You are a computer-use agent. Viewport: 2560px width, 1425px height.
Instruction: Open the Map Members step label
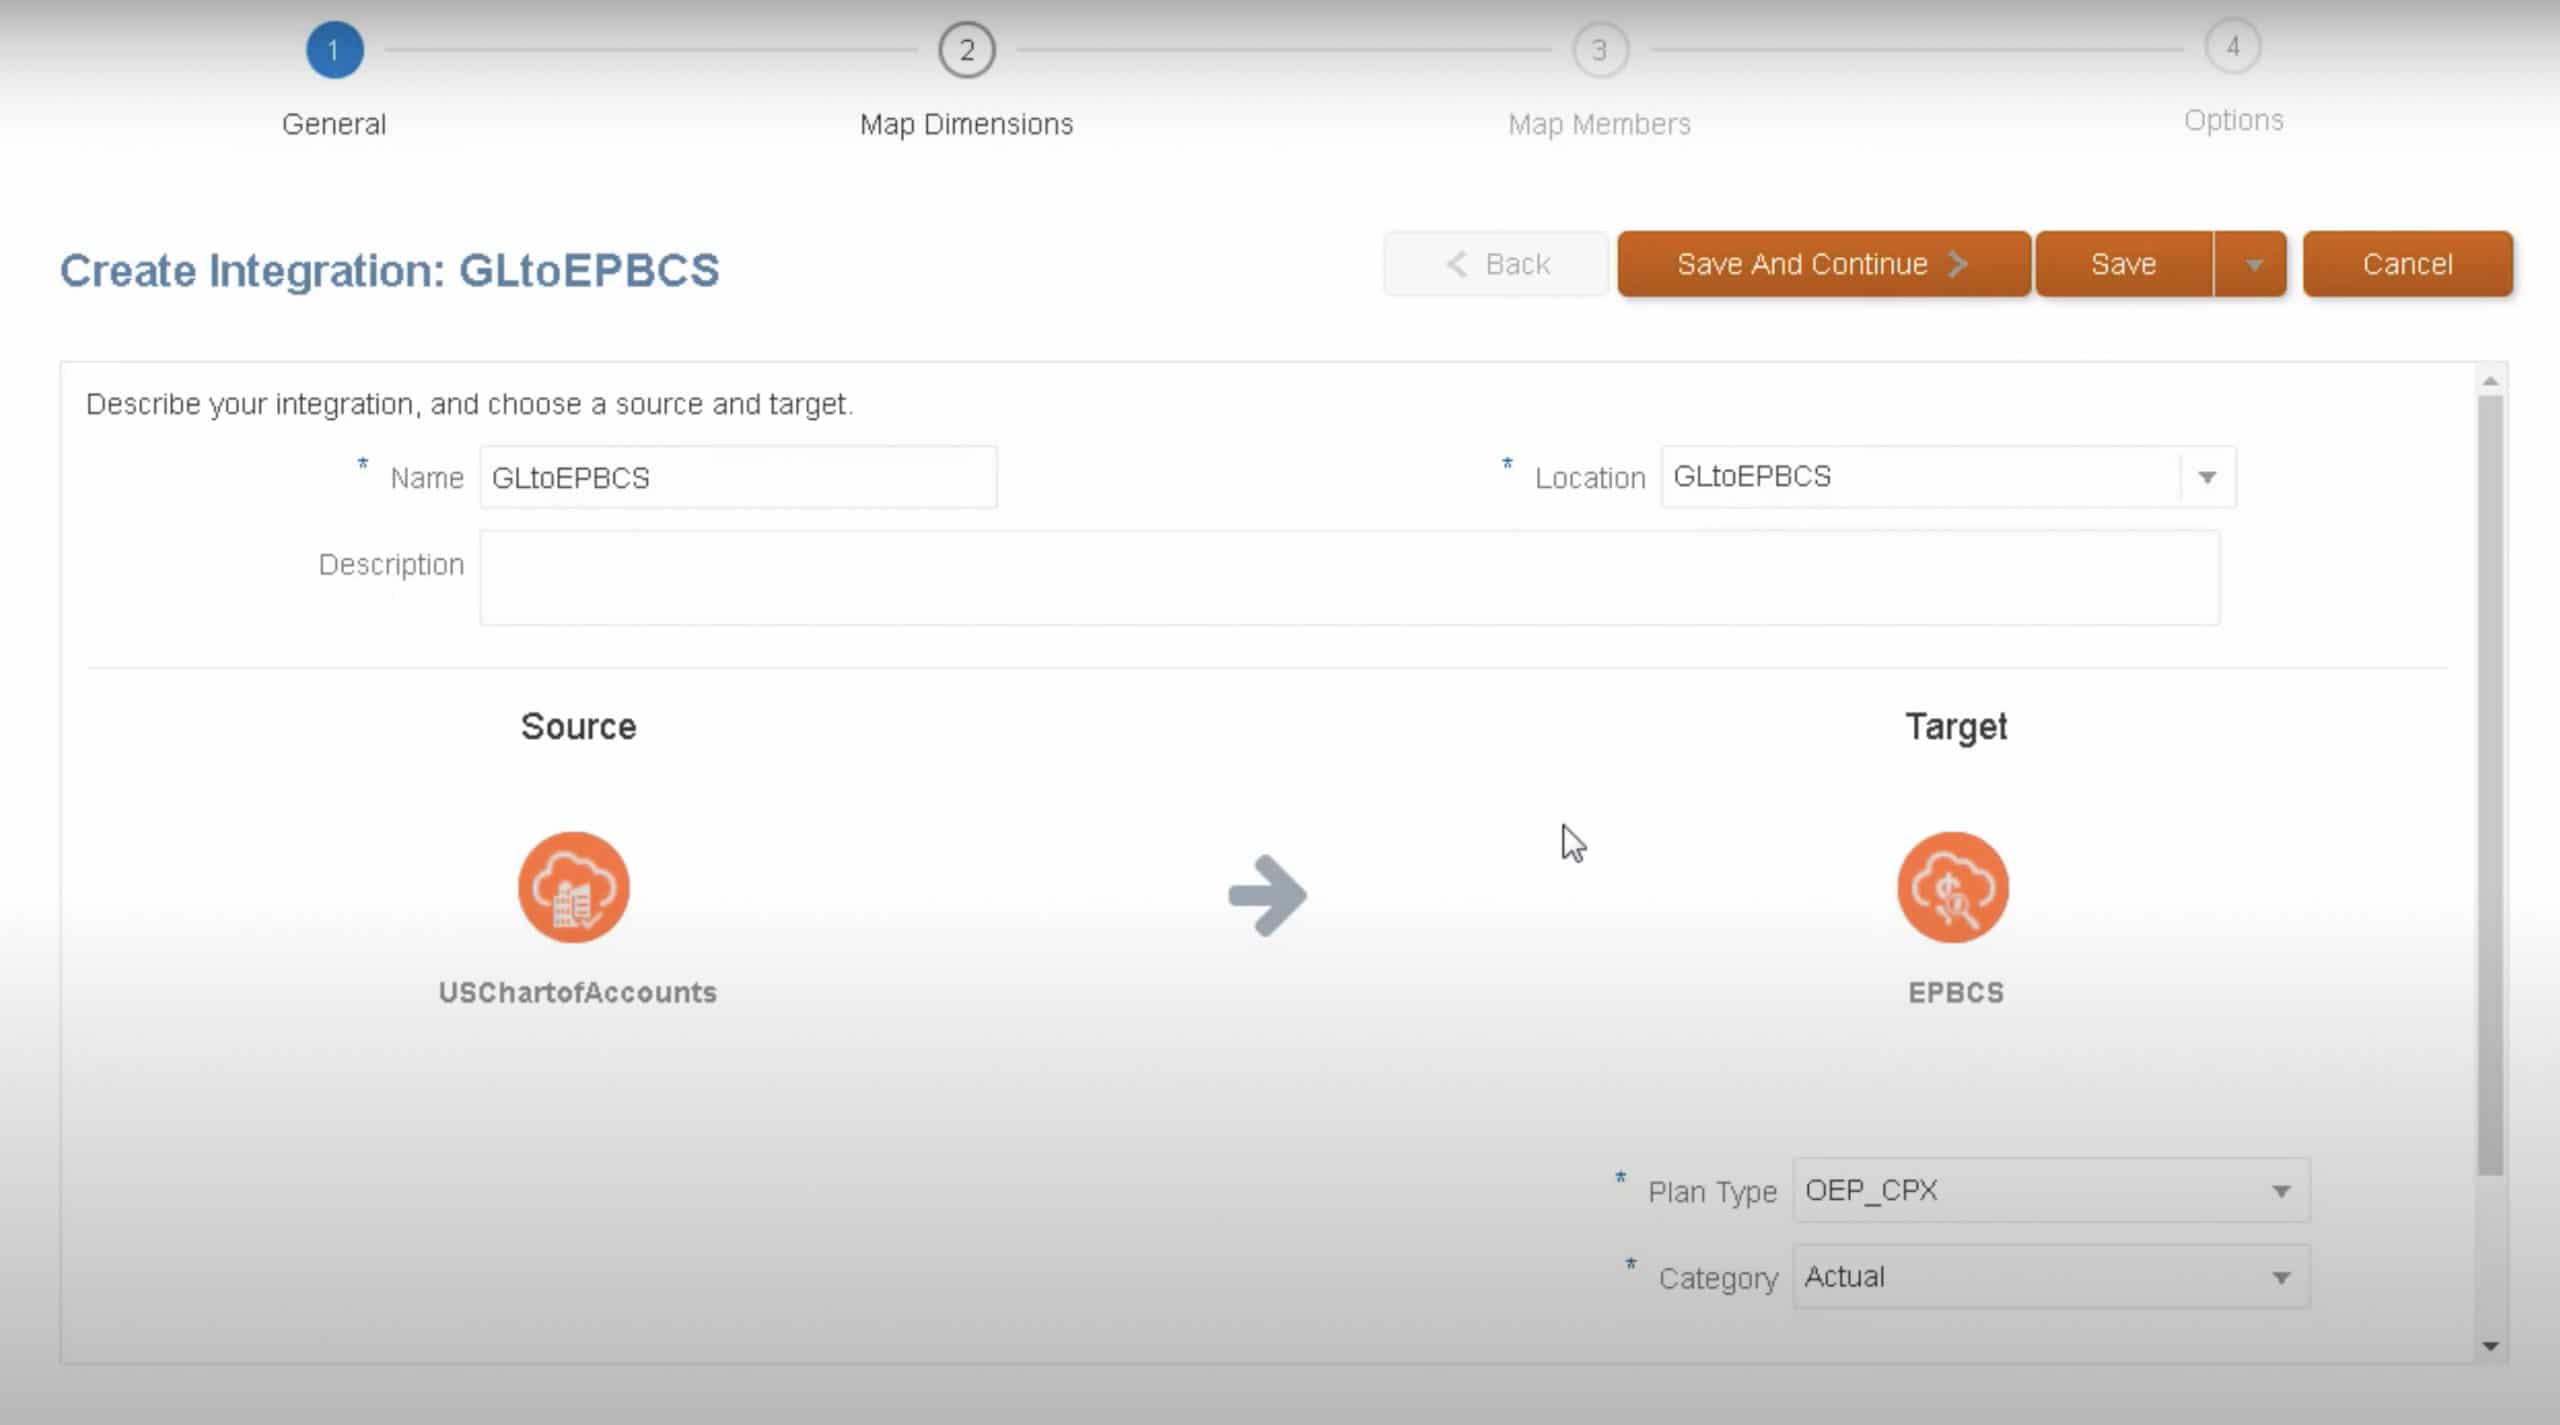click(x=1599, y=124)
